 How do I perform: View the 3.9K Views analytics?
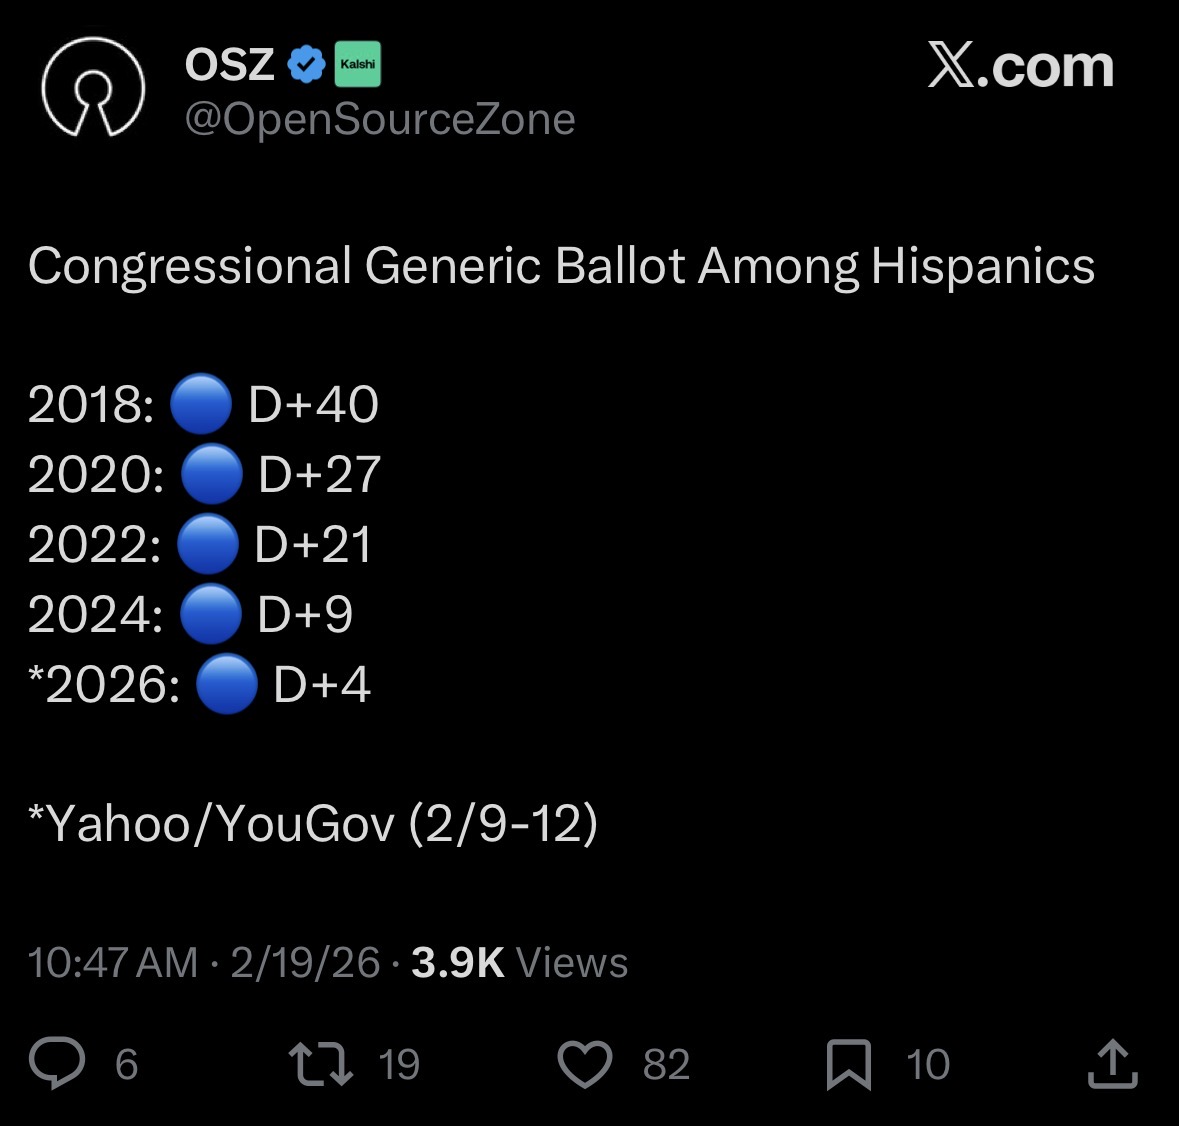pos(520,963)
